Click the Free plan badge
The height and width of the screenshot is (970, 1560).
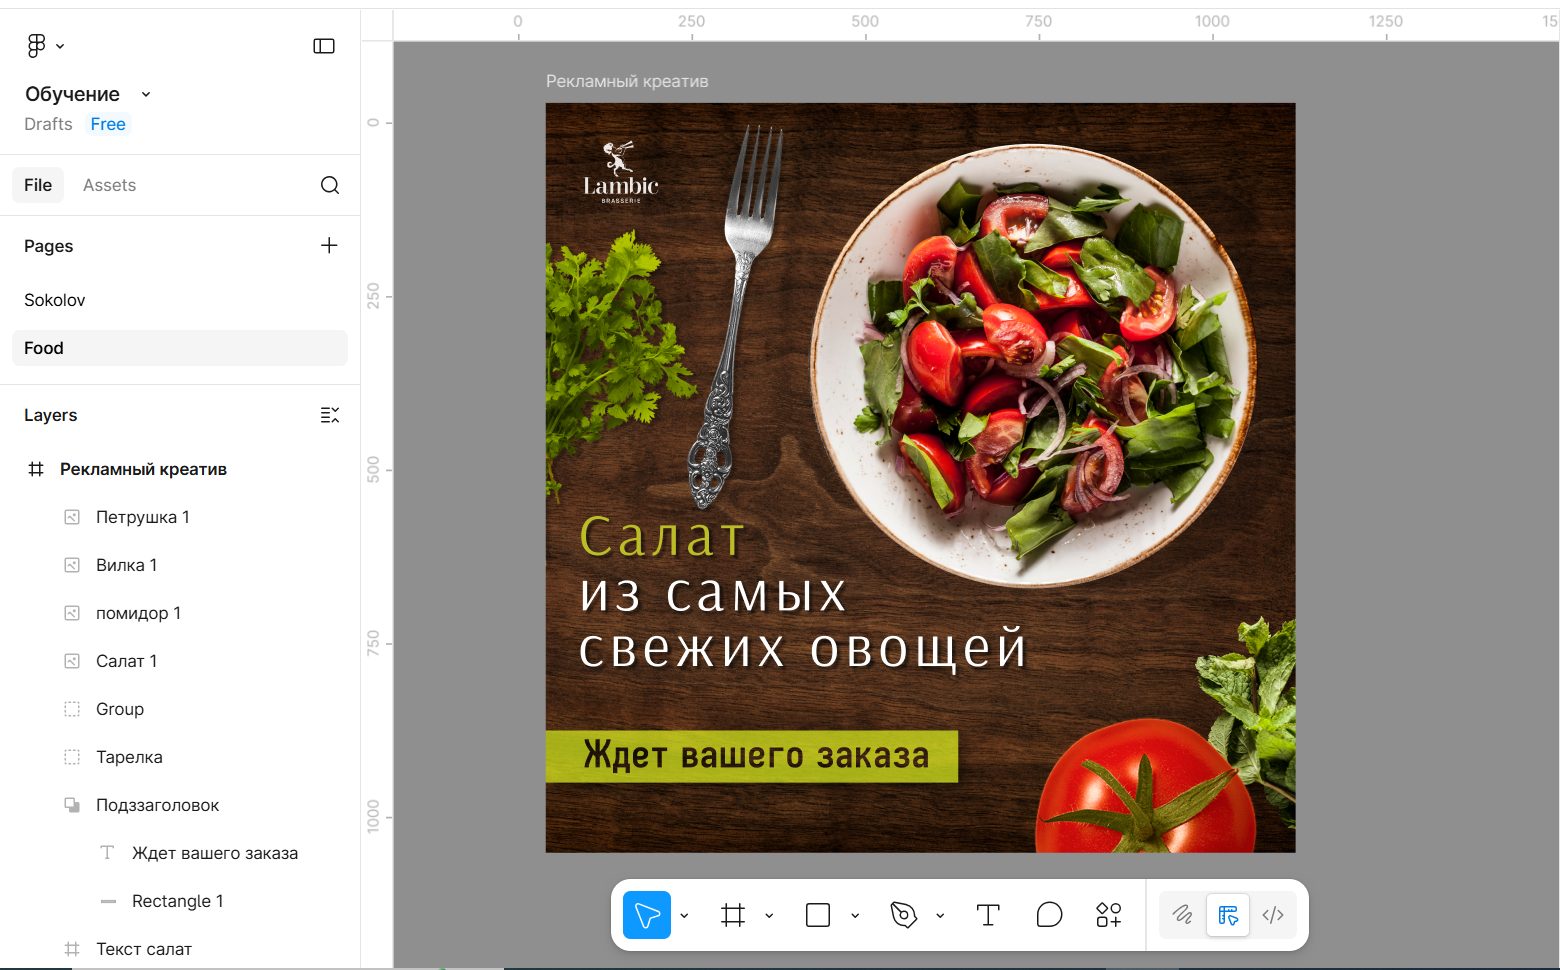click(108, 124)
